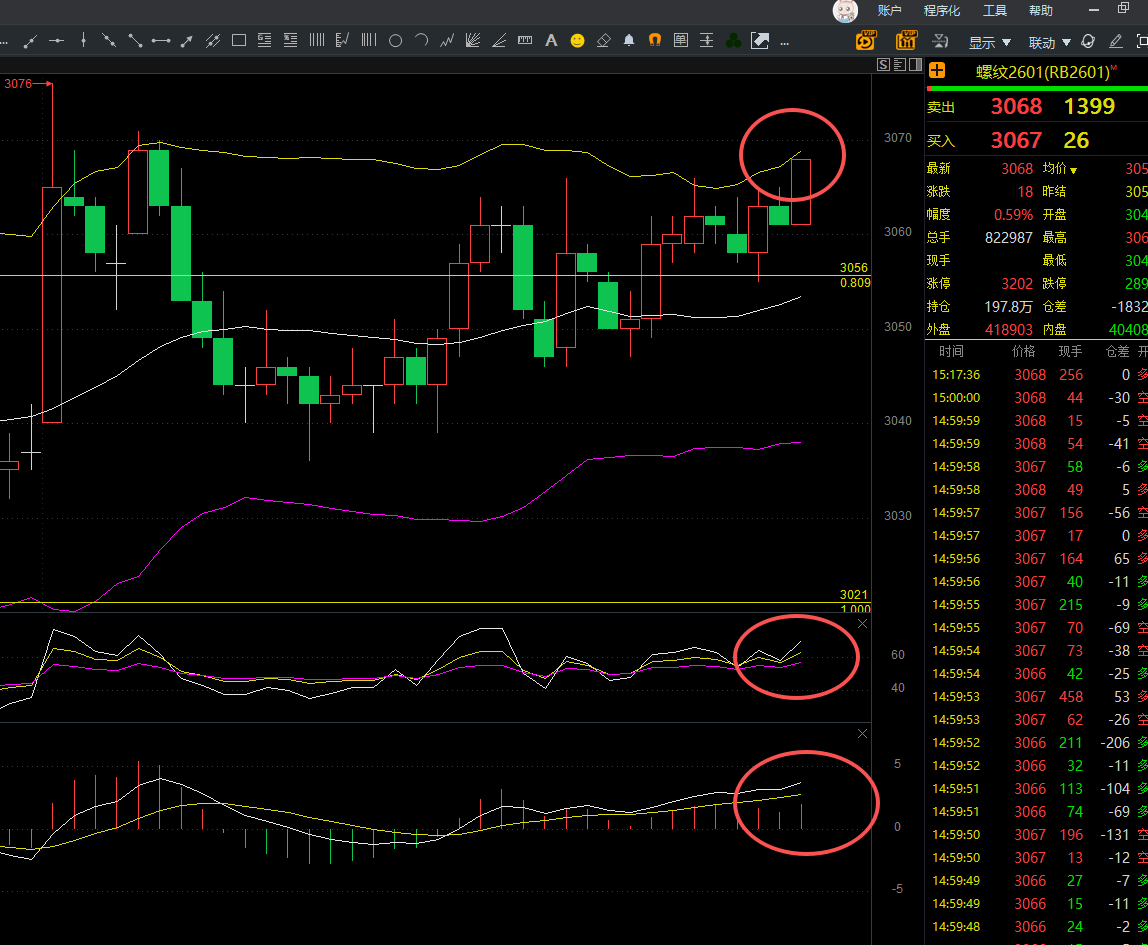
Task: Select the vertical line tool
Action: point(83,41)
